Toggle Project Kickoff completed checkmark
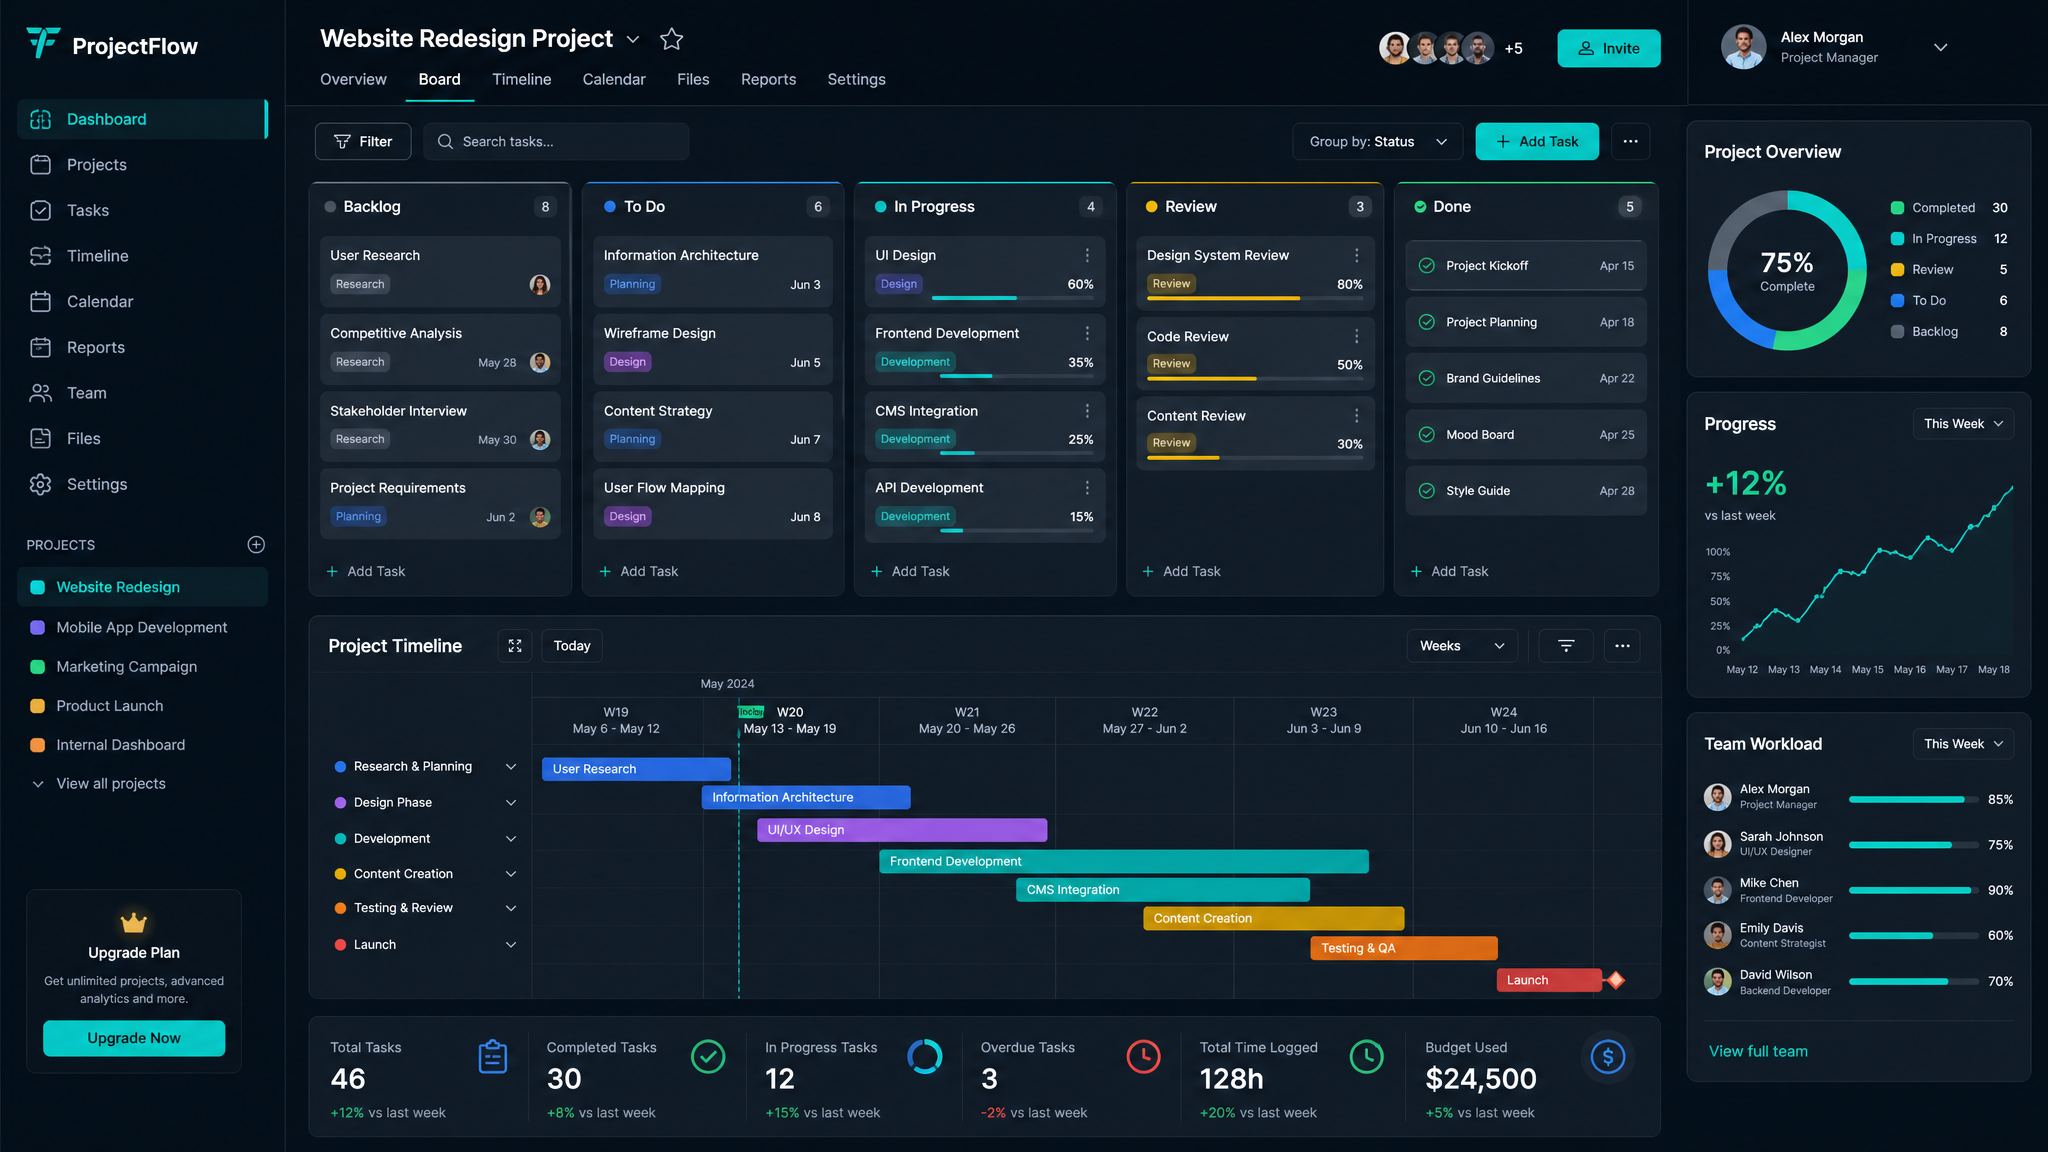2048x1152 pixels. tap(1427, 266)
